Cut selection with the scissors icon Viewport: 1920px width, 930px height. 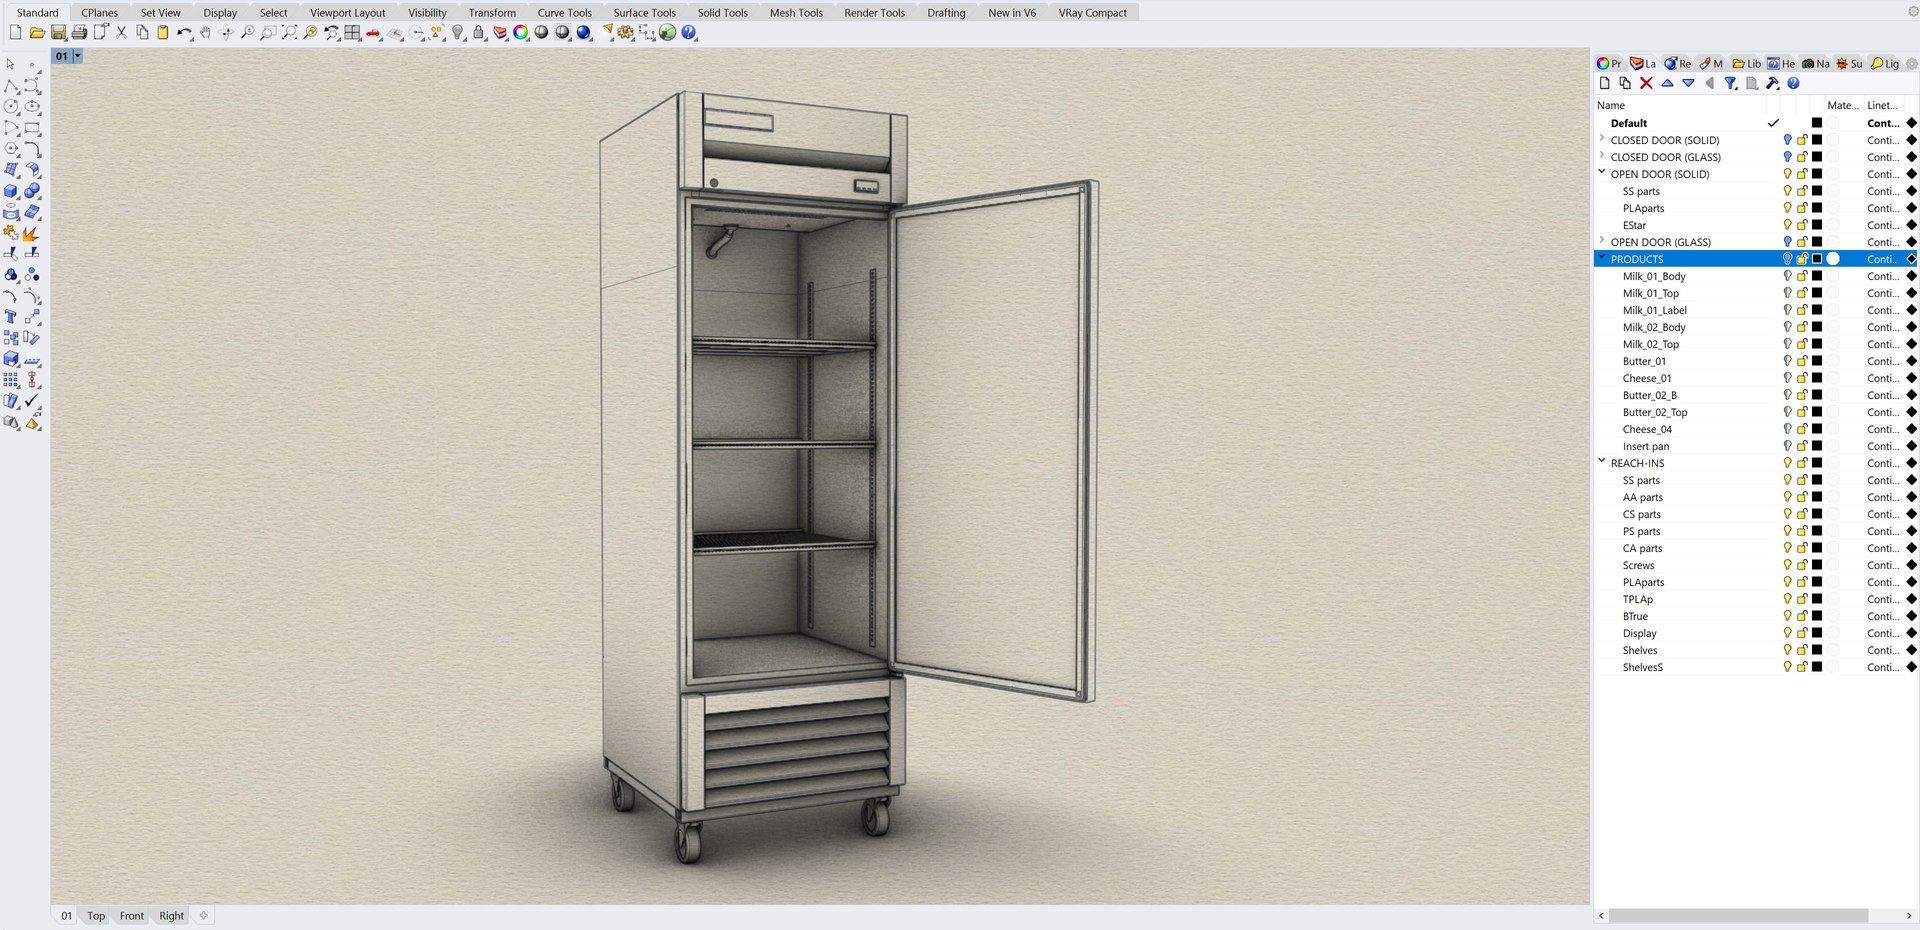pyautogui.click(x=121, y=33)
